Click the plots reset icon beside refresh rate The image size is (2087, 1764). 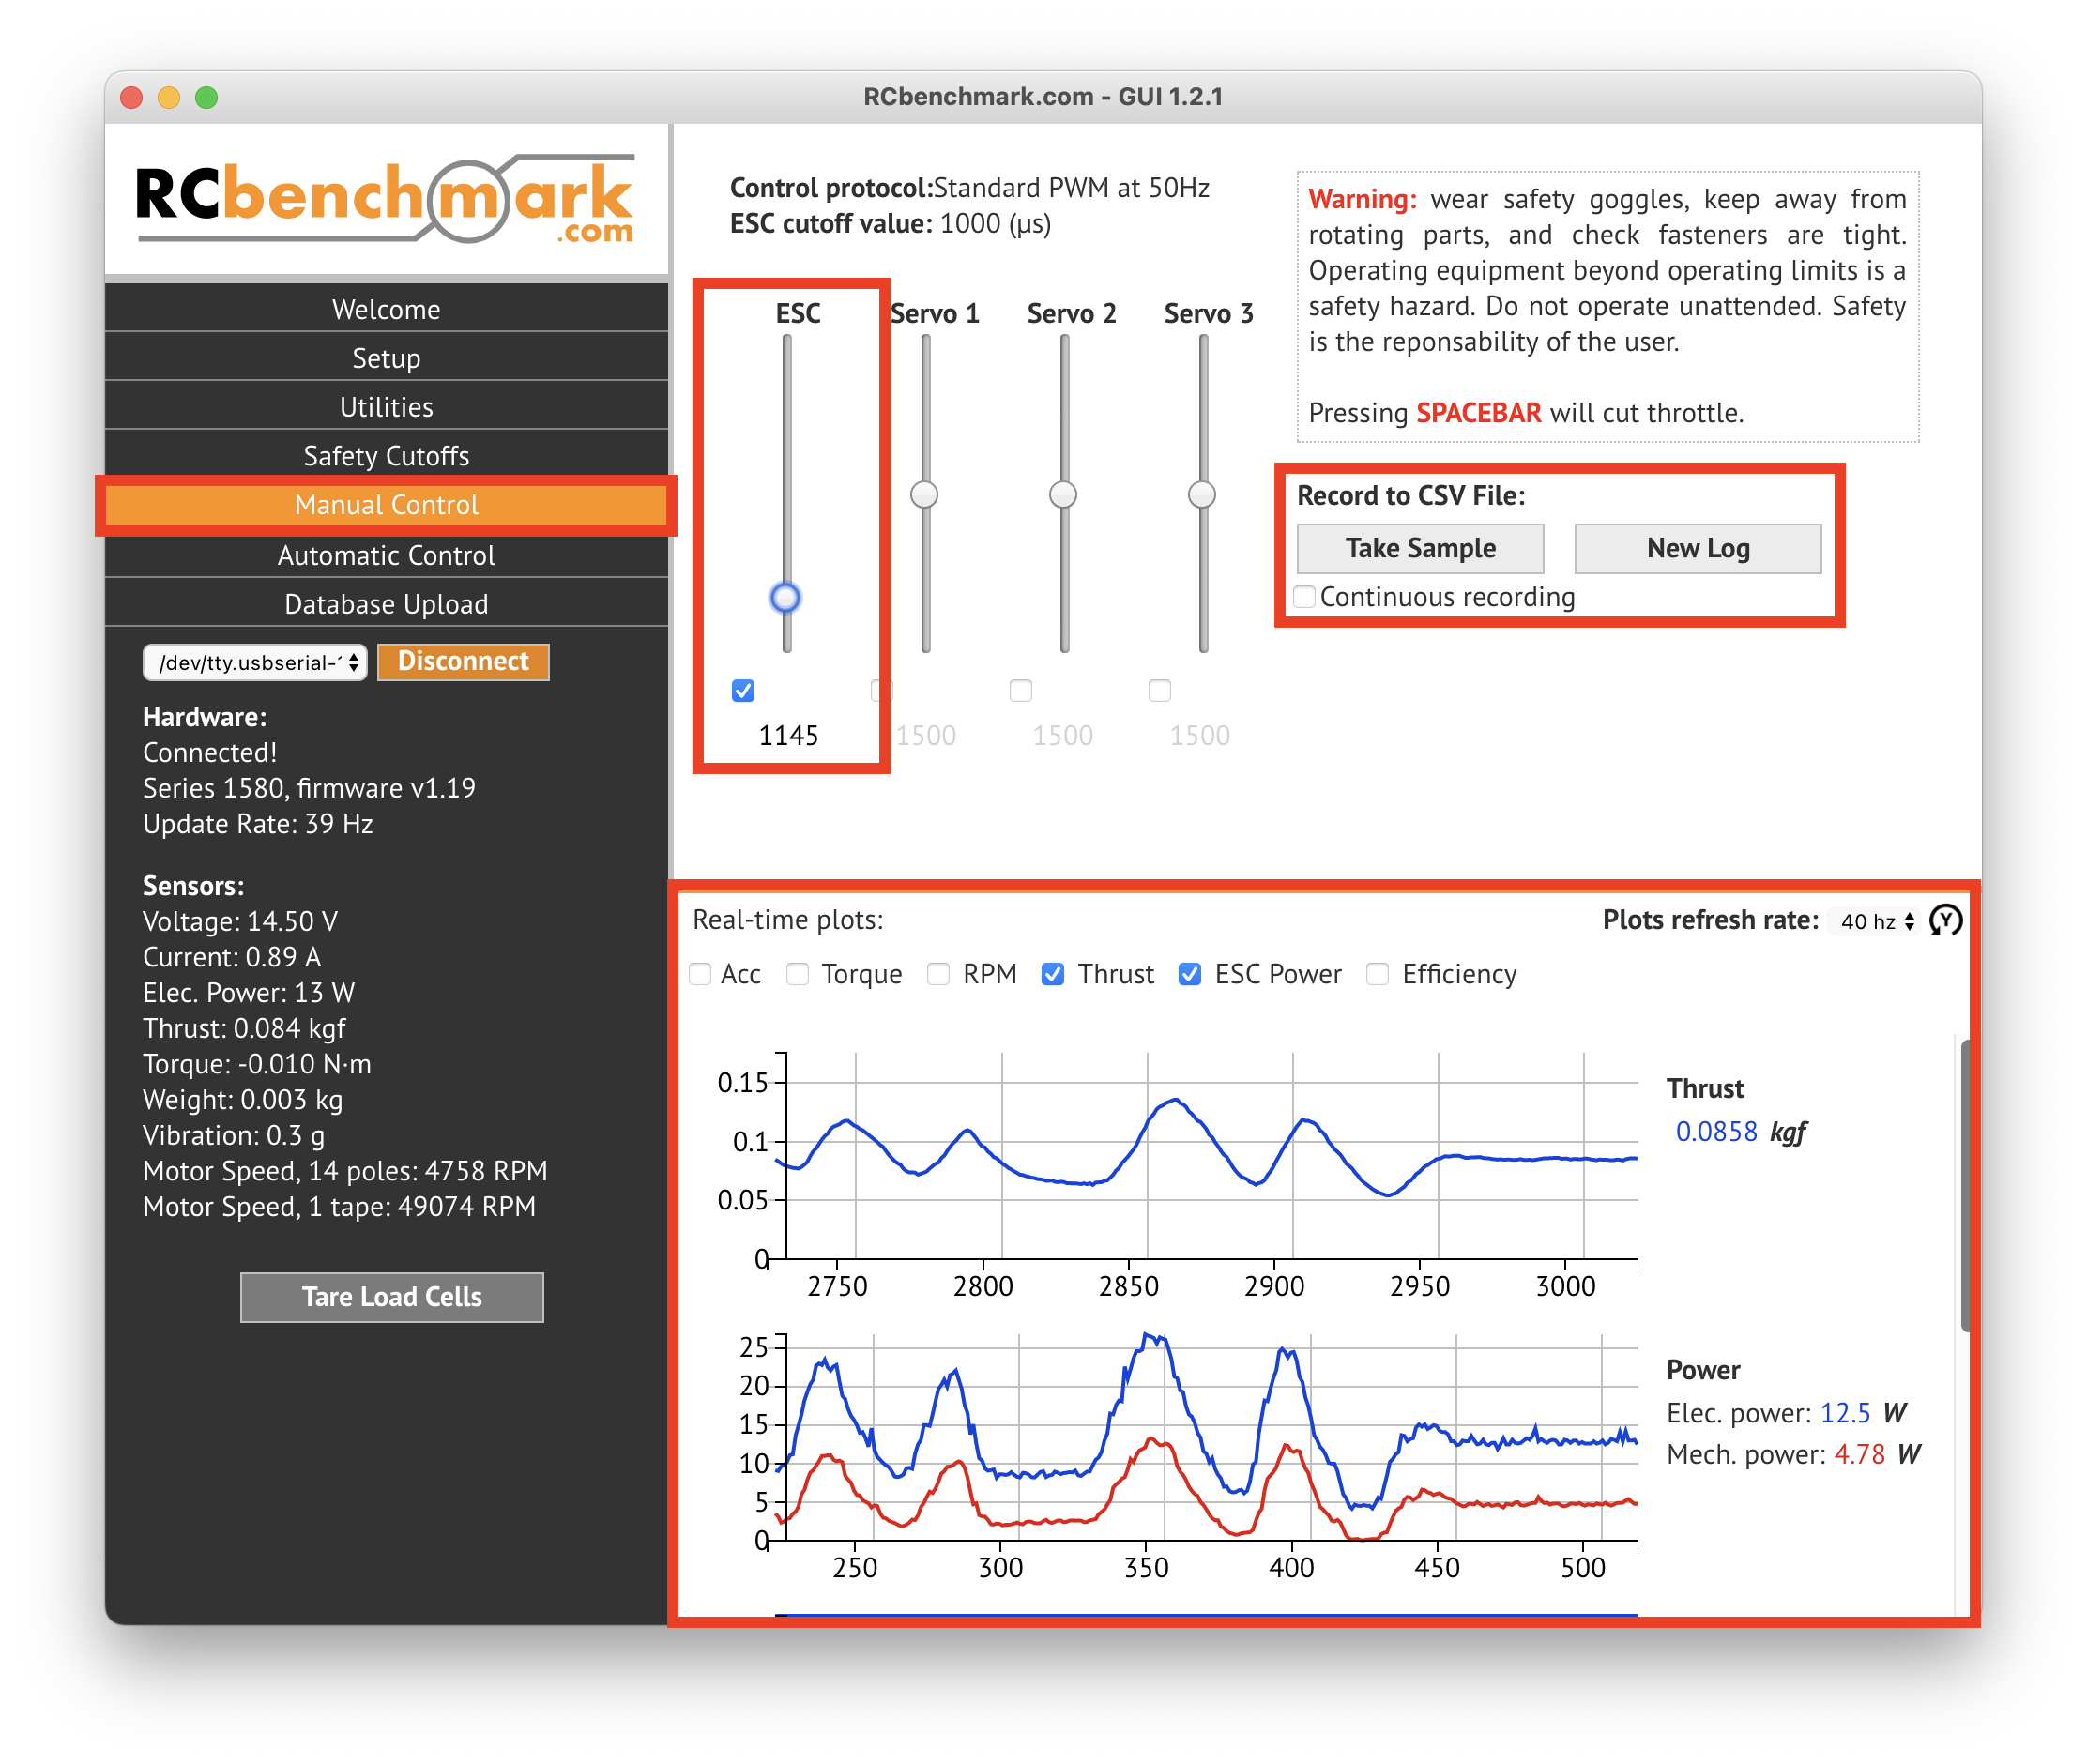pos(1945,920)
